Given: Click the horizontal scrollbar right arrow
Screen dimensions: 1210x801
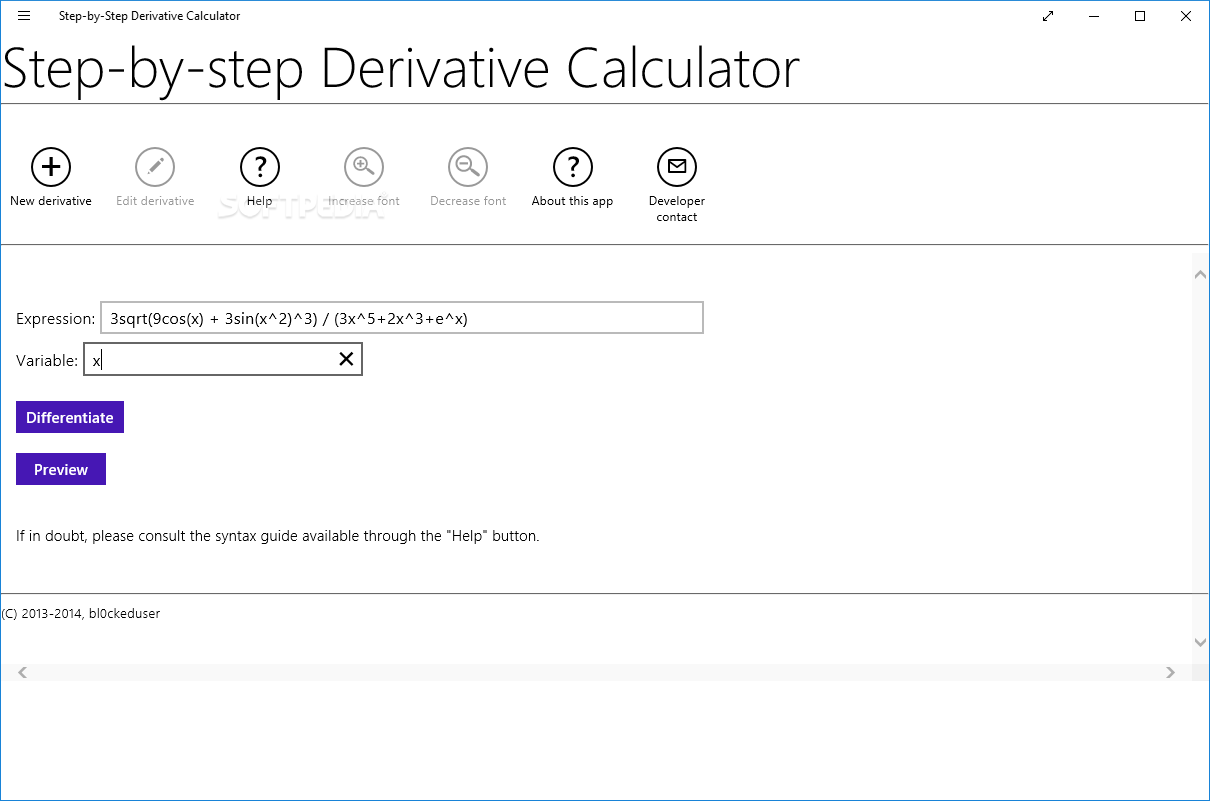Looking at the screenshot, I should point(1170,673).
